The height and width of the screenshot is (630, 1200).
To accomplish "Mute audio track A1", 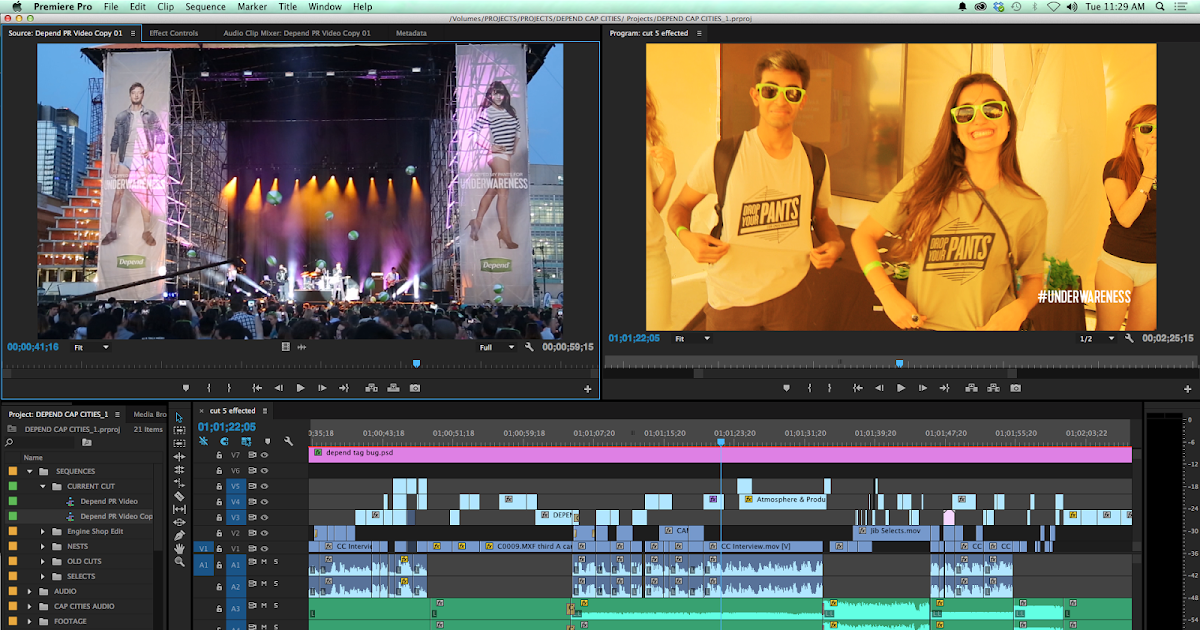I will point(264,562).
